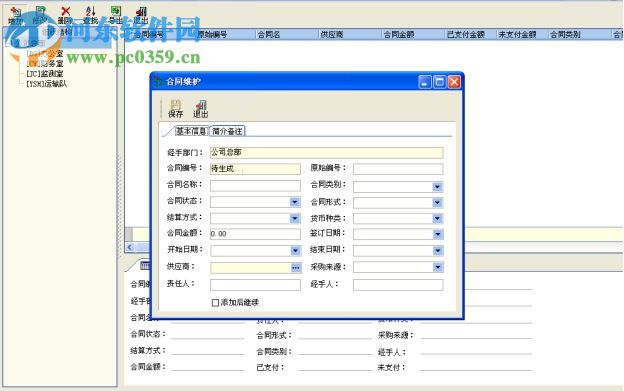Click the 增加 (Add) toolbar icon

[x=16, y=15]
